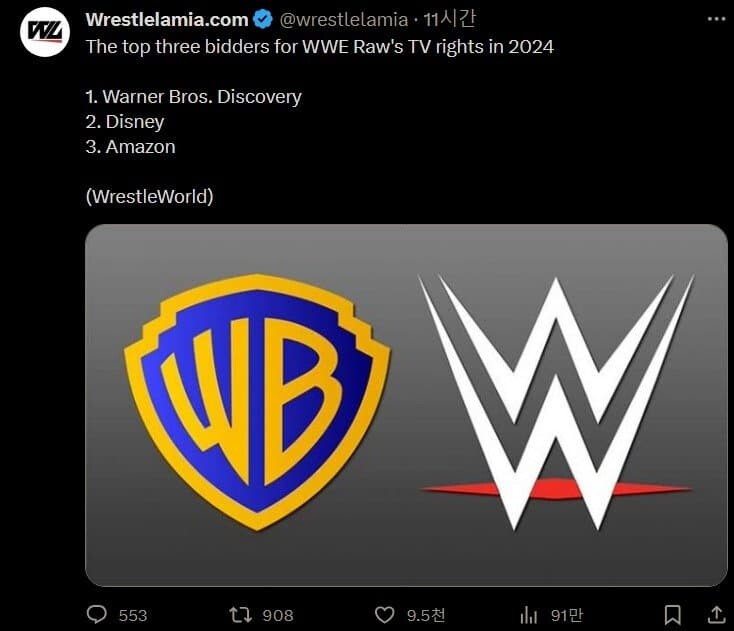Screen dimensions: 734x631
Task: Open the @wrestlelamia handle link
Action: [x=344, y=20]
